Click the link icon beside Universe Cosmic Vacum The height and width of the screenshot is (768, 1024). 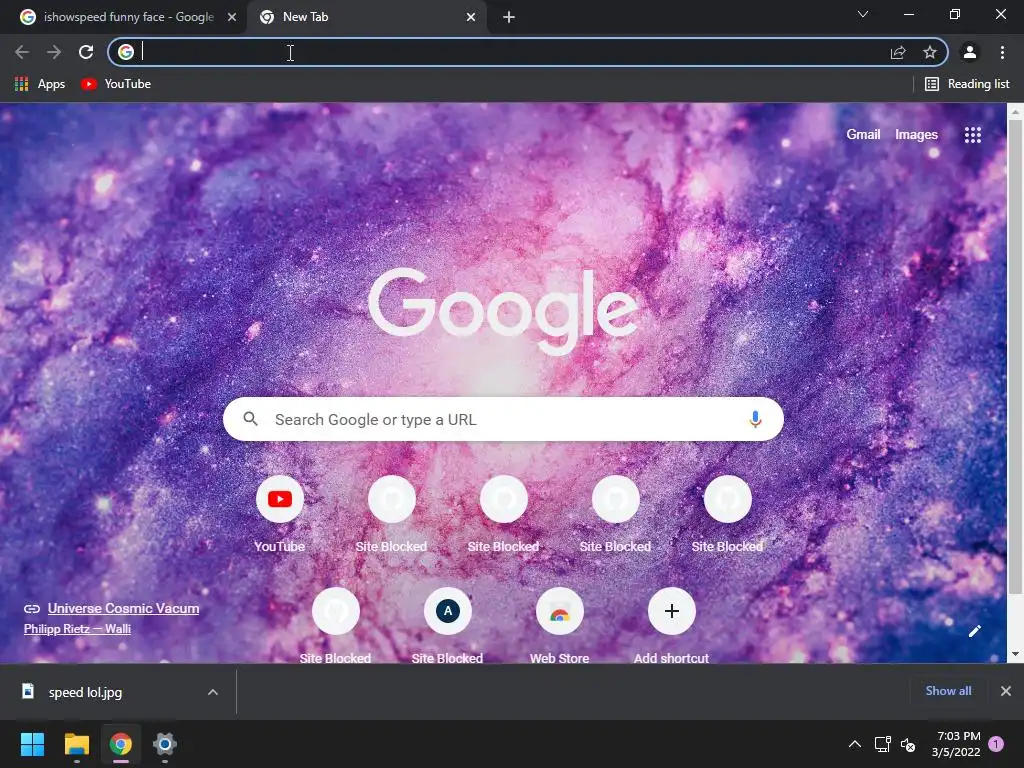coord(32,609)
